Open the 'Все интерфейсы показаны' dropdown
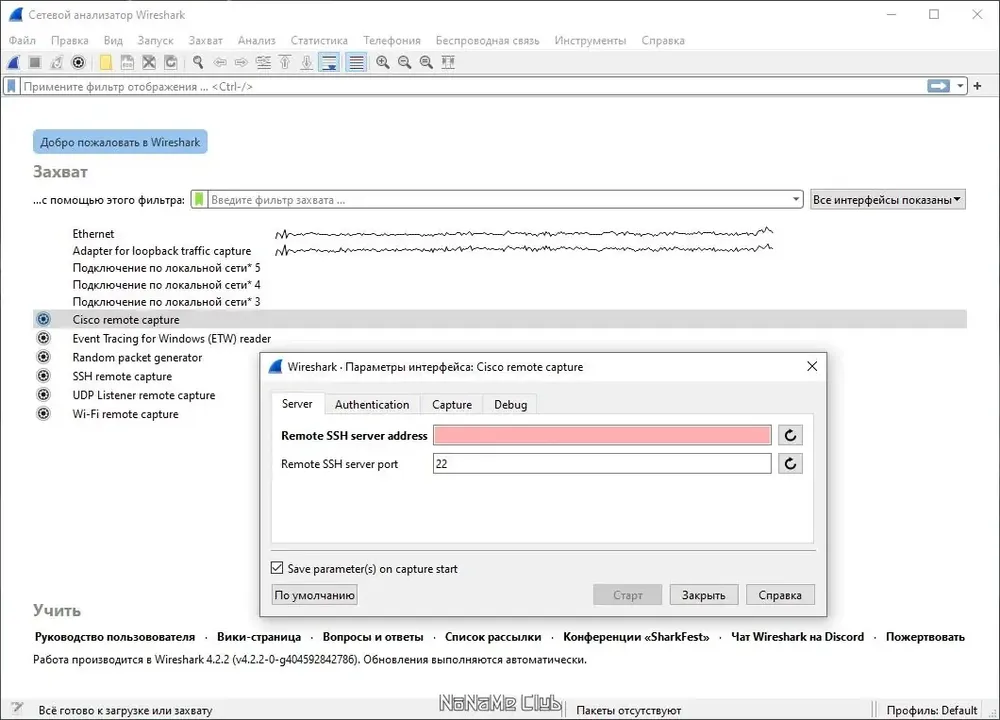Image resolution: width=1000 pixels, height=720 pixels. coord(887,200)
